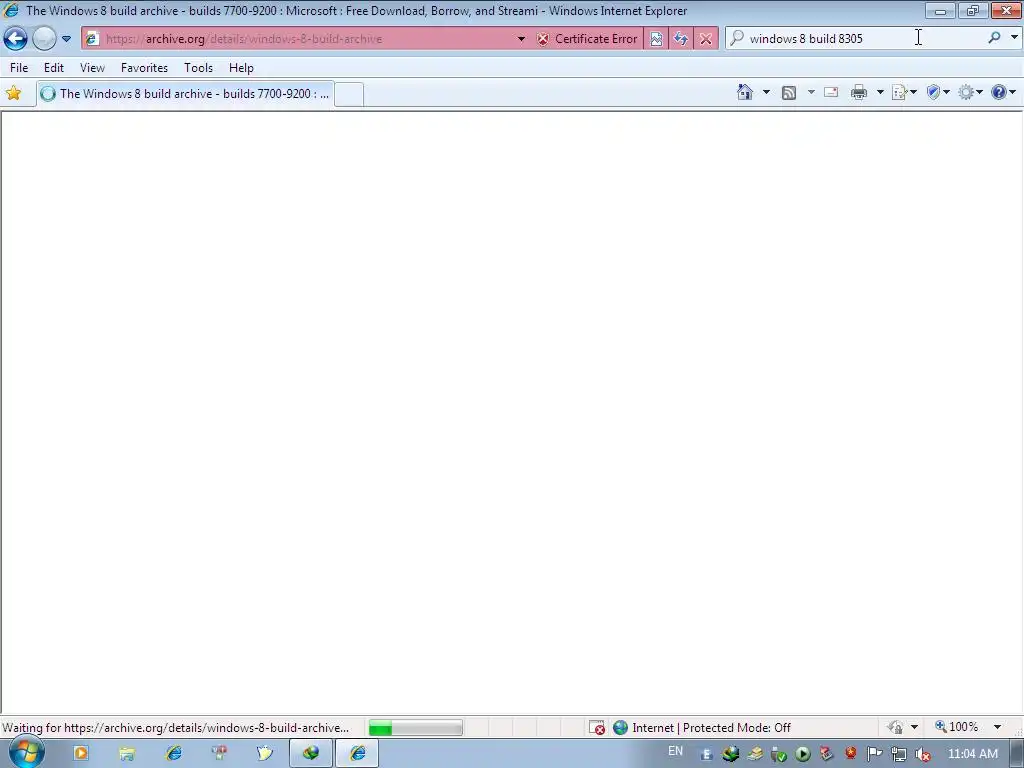This screenshot has width=1024, height=768.
Task: Switch to active Internet Explorer taskbar window
Action: pyautogui.click(x=357, y=753)
